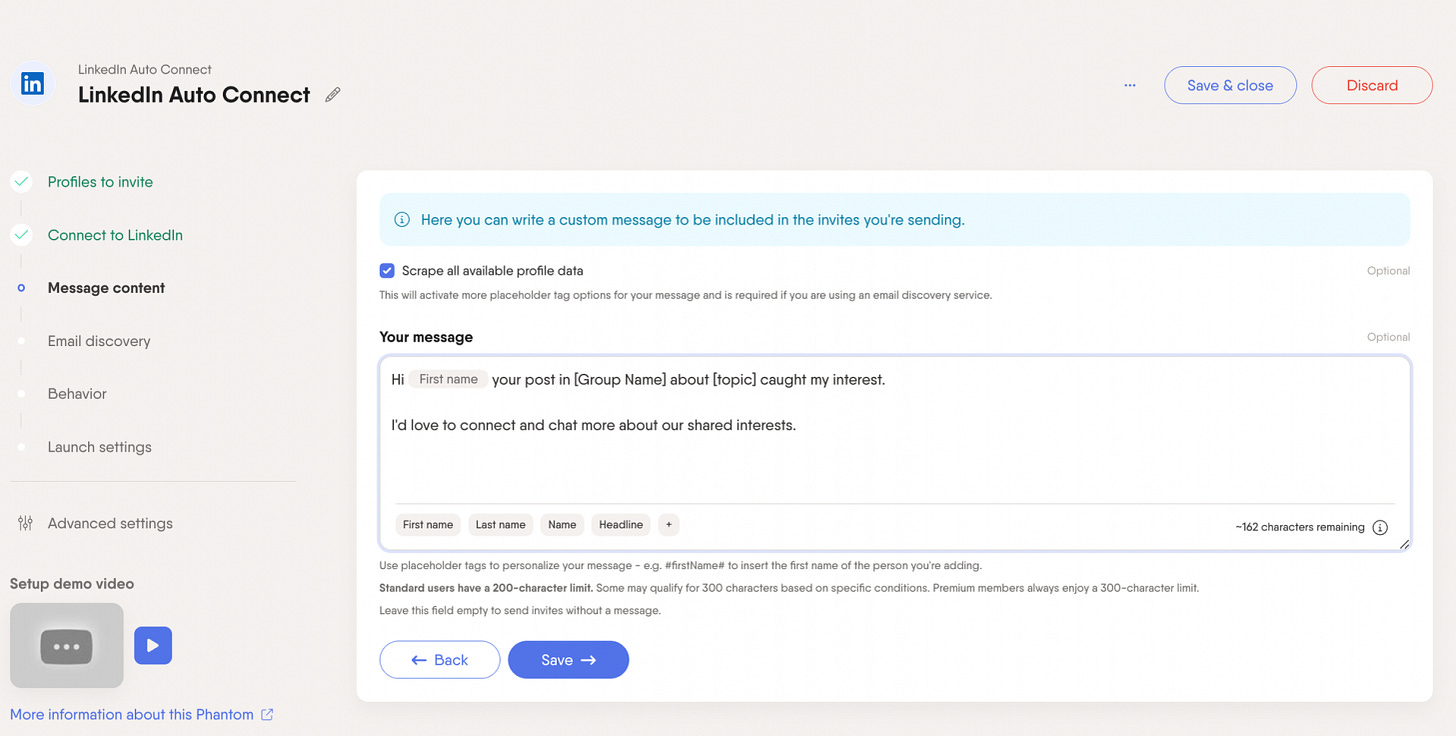Click the '~162 characters remaining' text
The width and height of the screenshot is (1456, 736).
click(x=1300, y=527)
